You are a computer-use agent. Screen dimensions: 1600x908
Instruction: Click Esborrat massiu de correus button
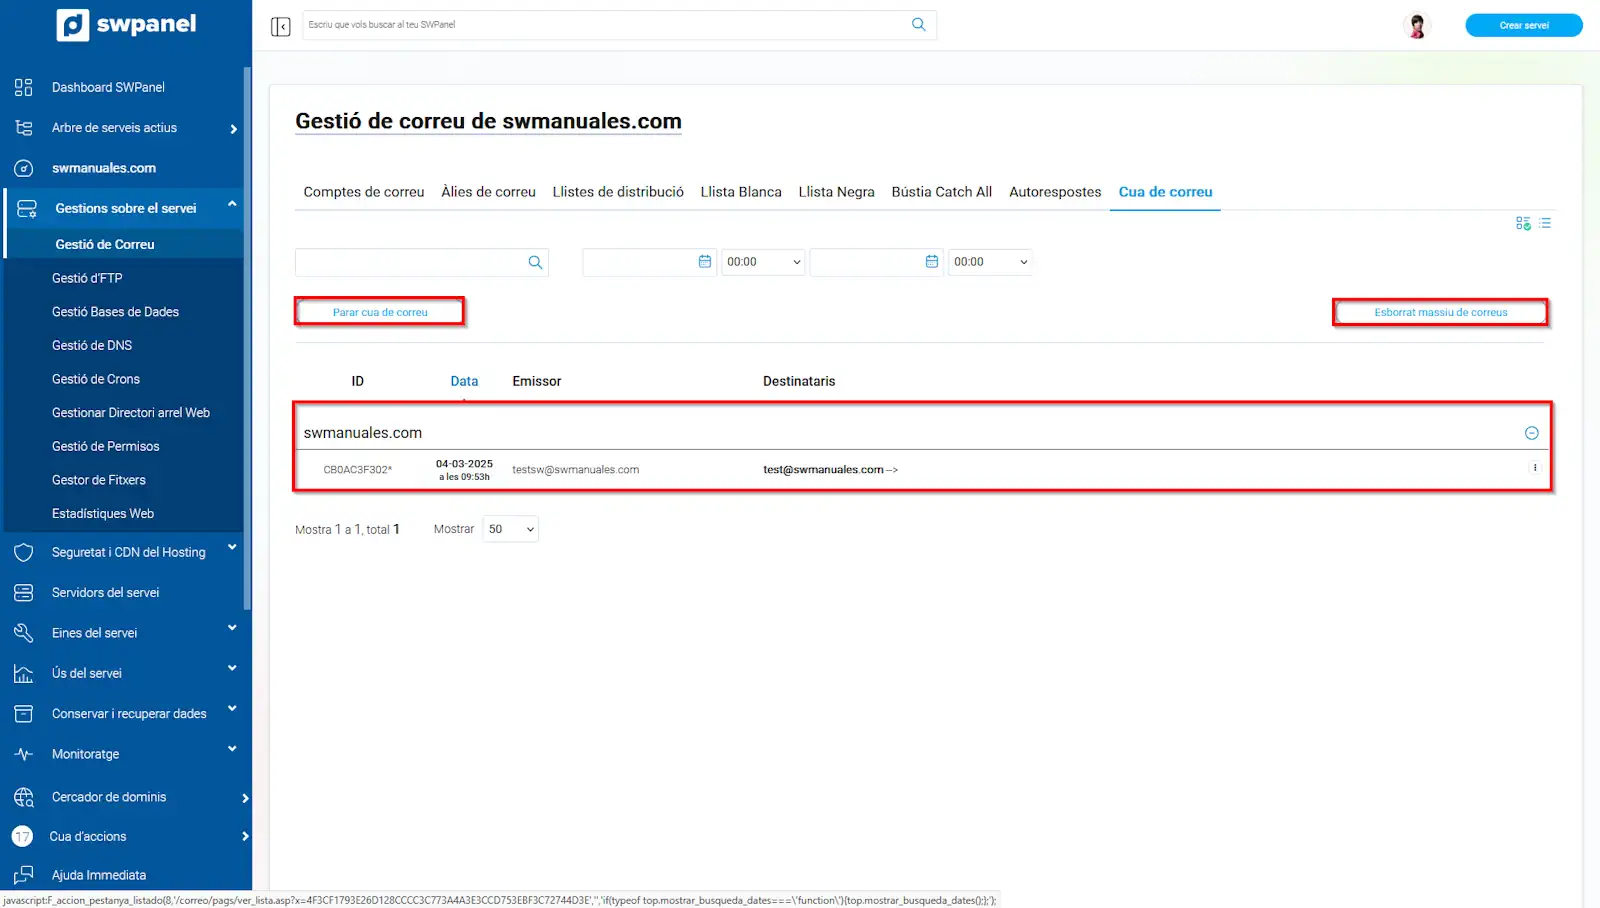pyautogui.click(x=1440, y=312)
